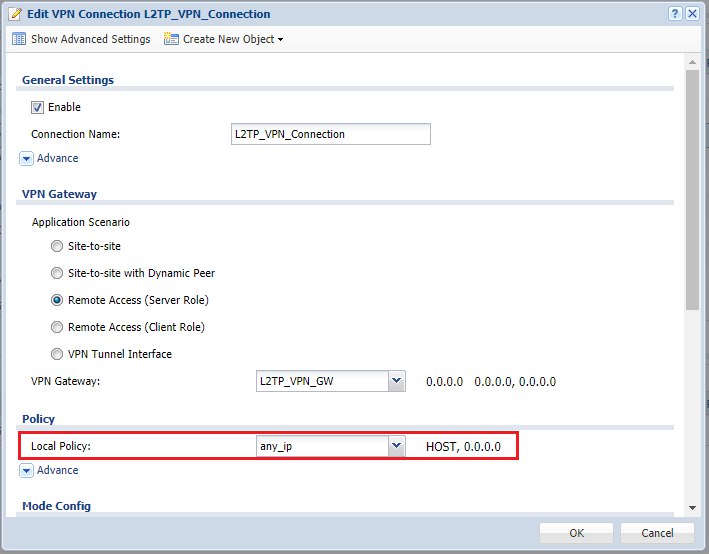Click the Local Policy: label
This screenshot has height=554, width=709.
61,446
